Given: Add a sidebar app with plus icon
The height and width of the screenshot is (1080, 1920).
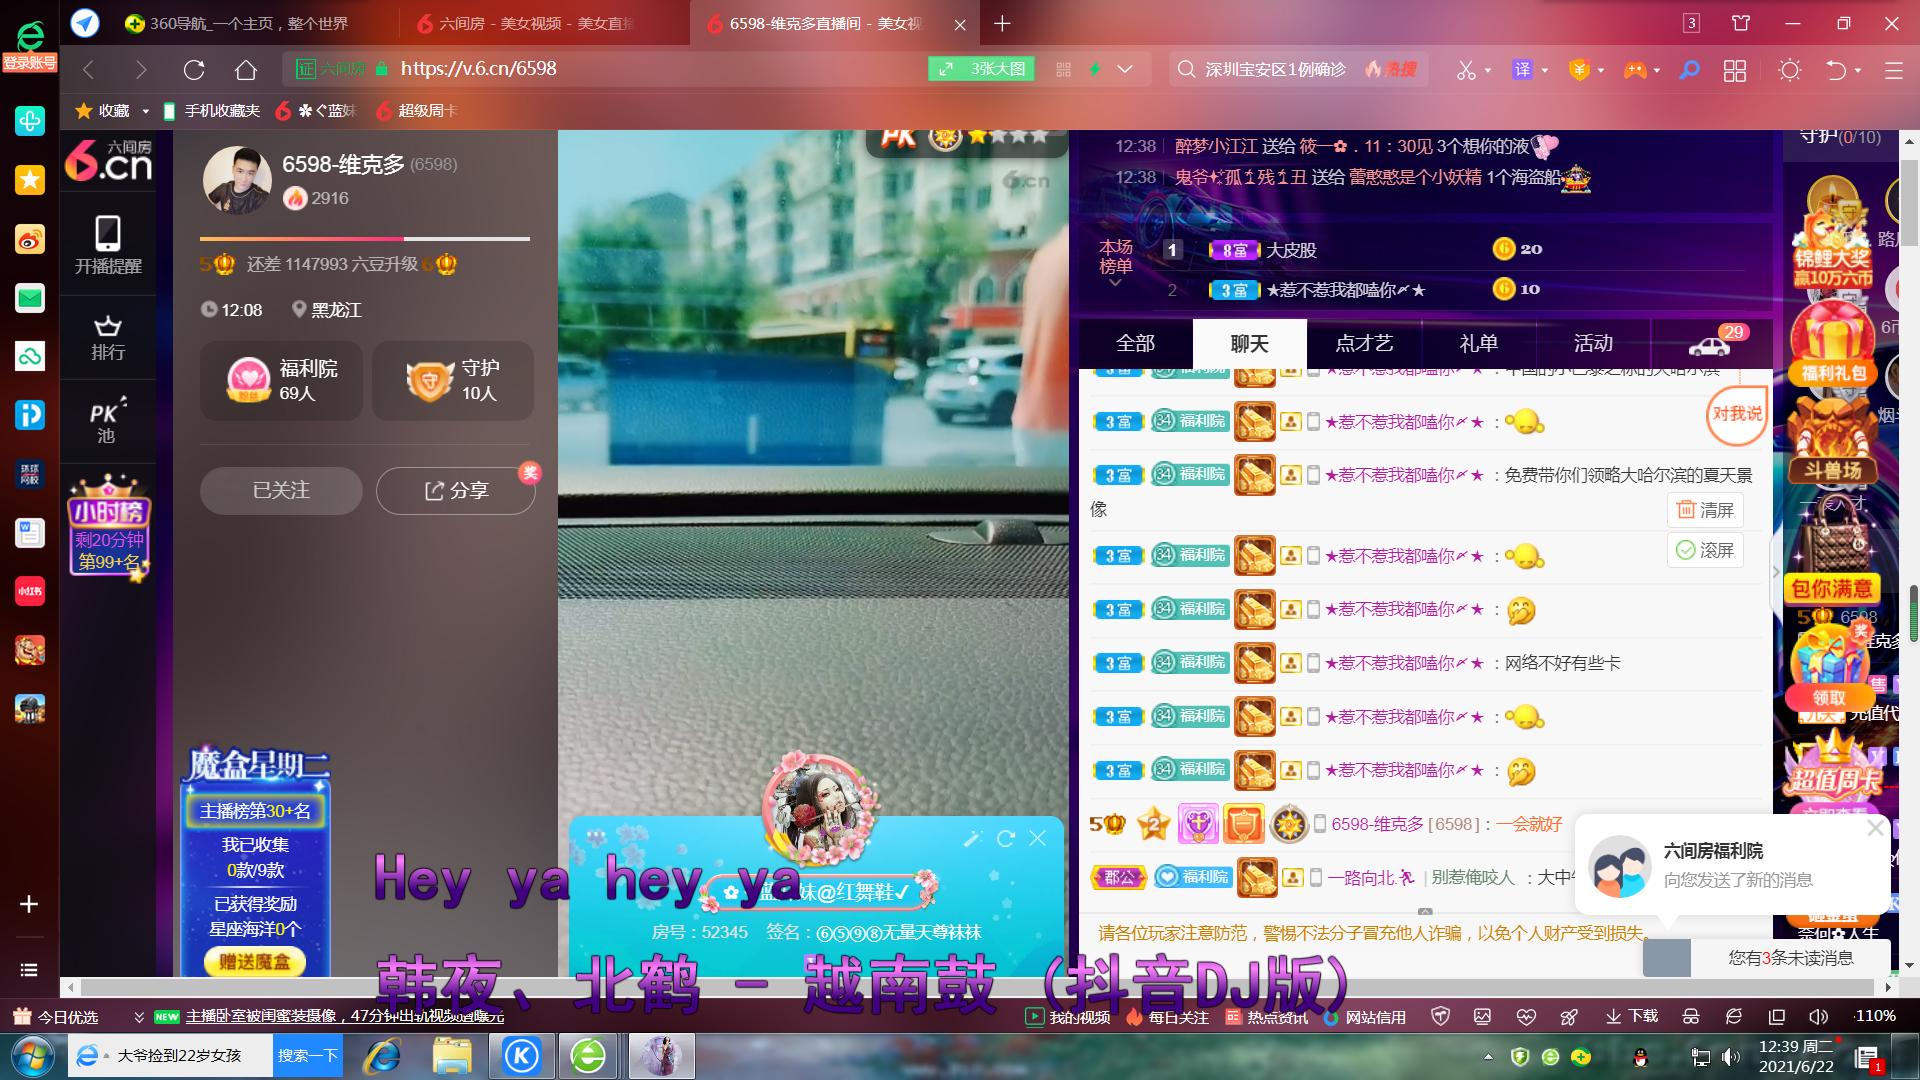Looking at the screenshot, I should point(29,904).
